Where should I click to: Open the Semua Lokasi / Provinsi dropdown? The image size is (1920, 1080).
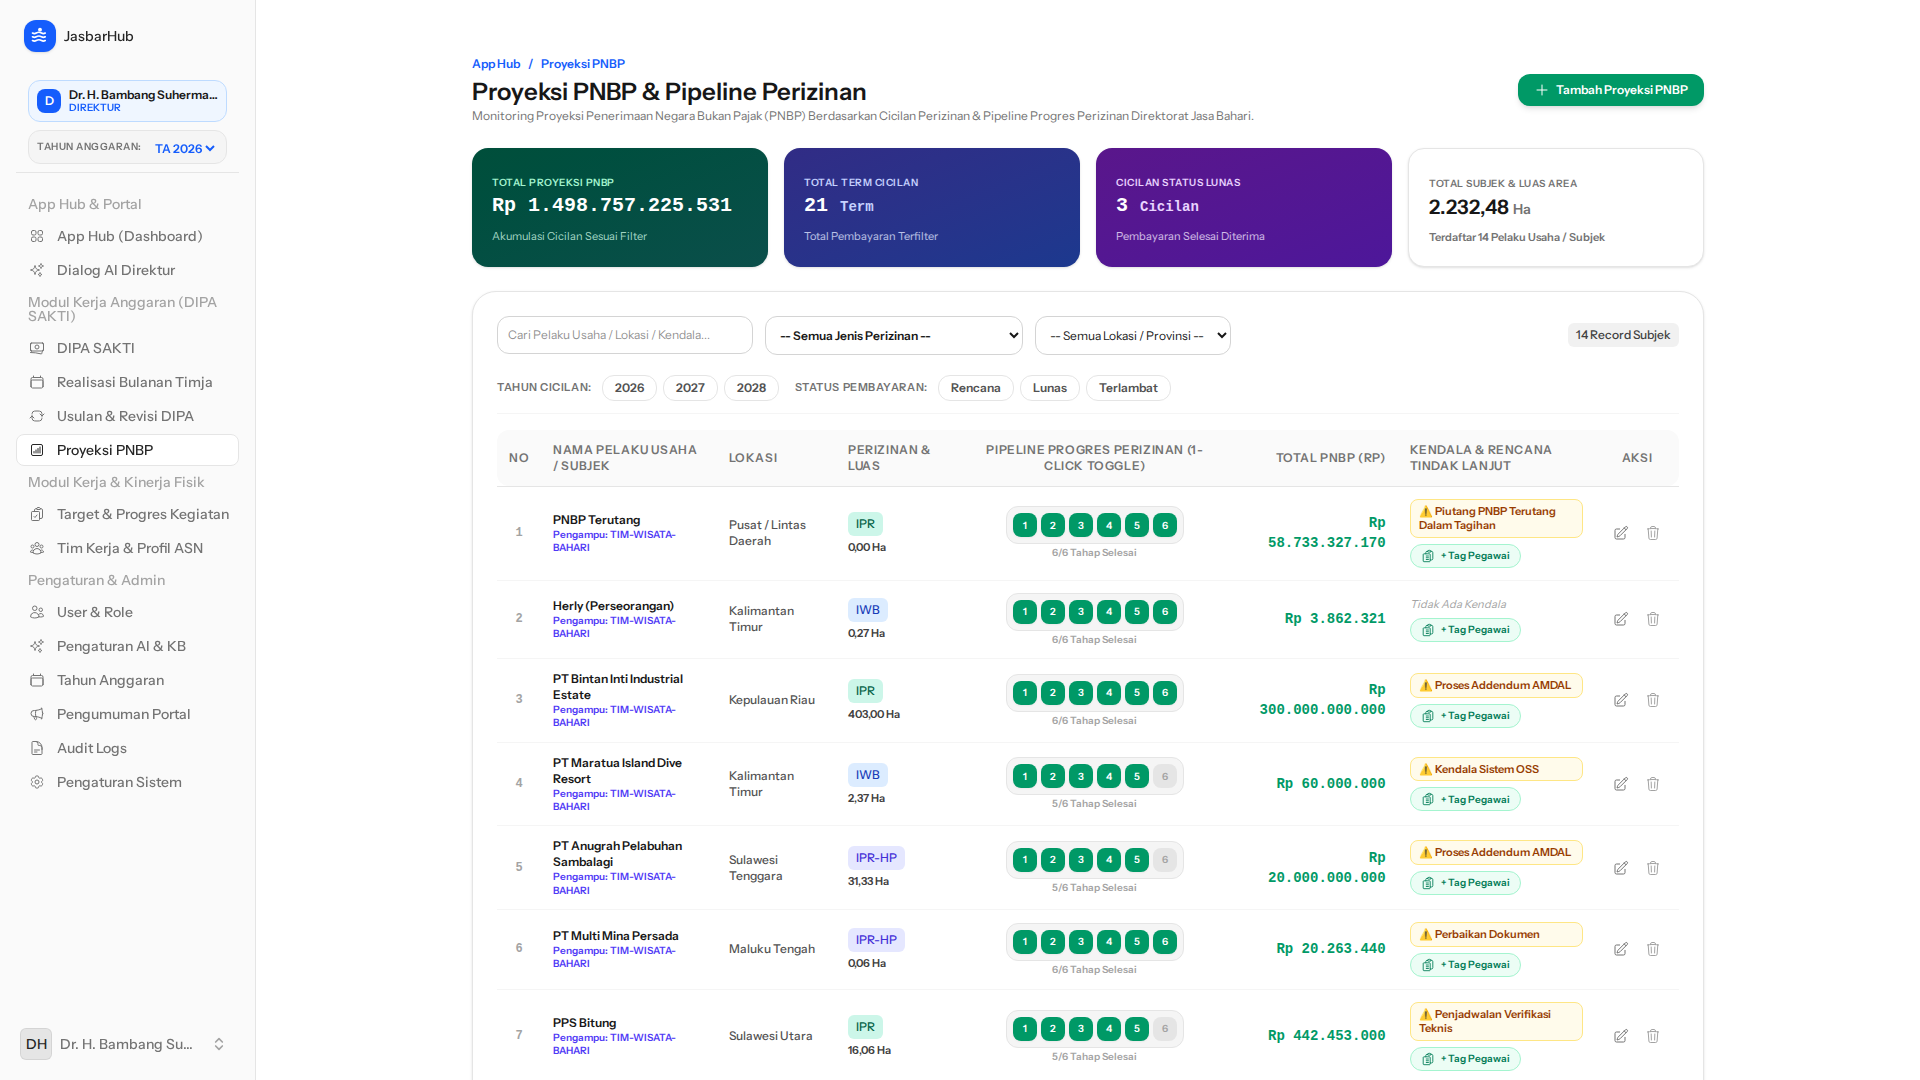(x=1133, y=335)
